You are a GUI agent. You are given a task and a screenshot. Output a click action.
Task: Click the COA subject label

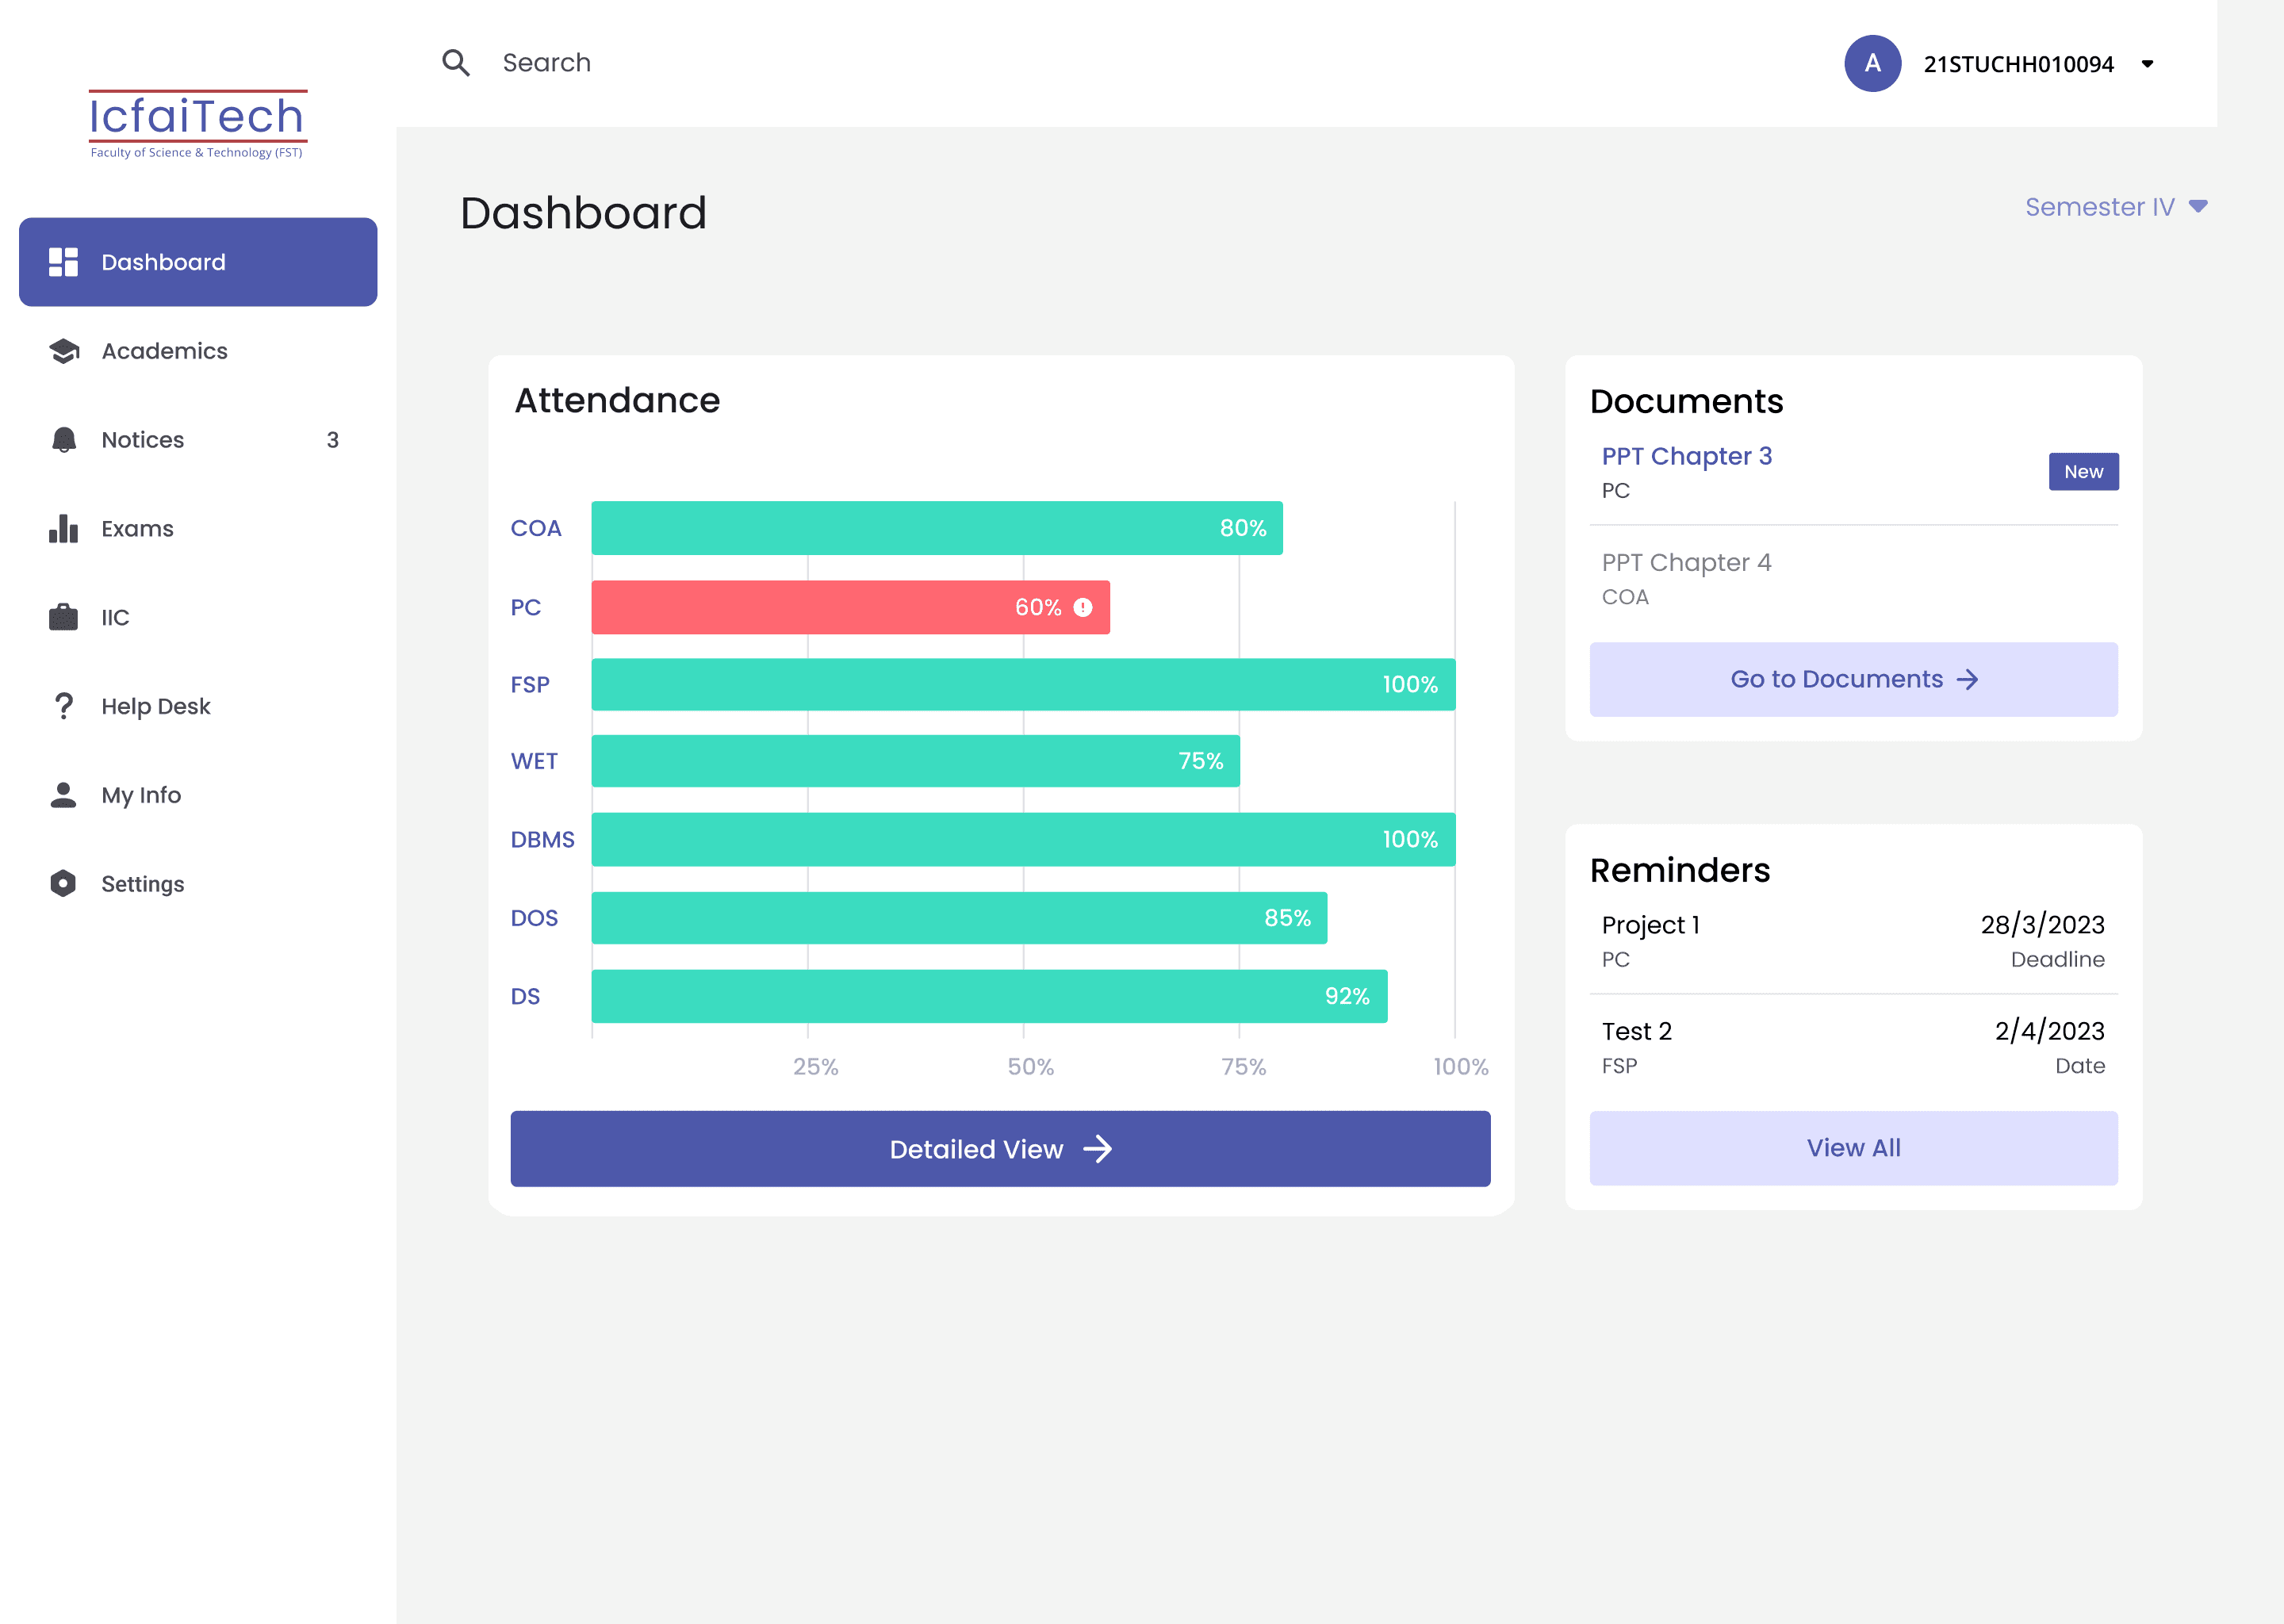pyautogui.click(x=536, y=528)
